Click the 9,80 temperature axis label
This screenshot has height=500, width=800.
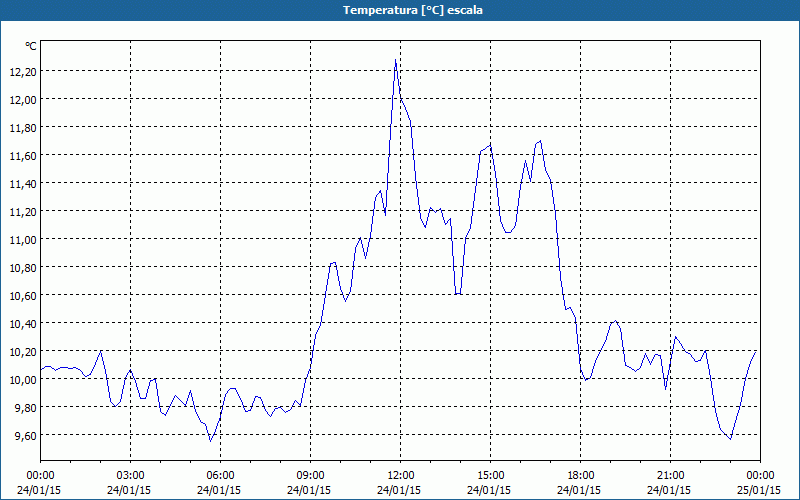[x=26, y=409]
